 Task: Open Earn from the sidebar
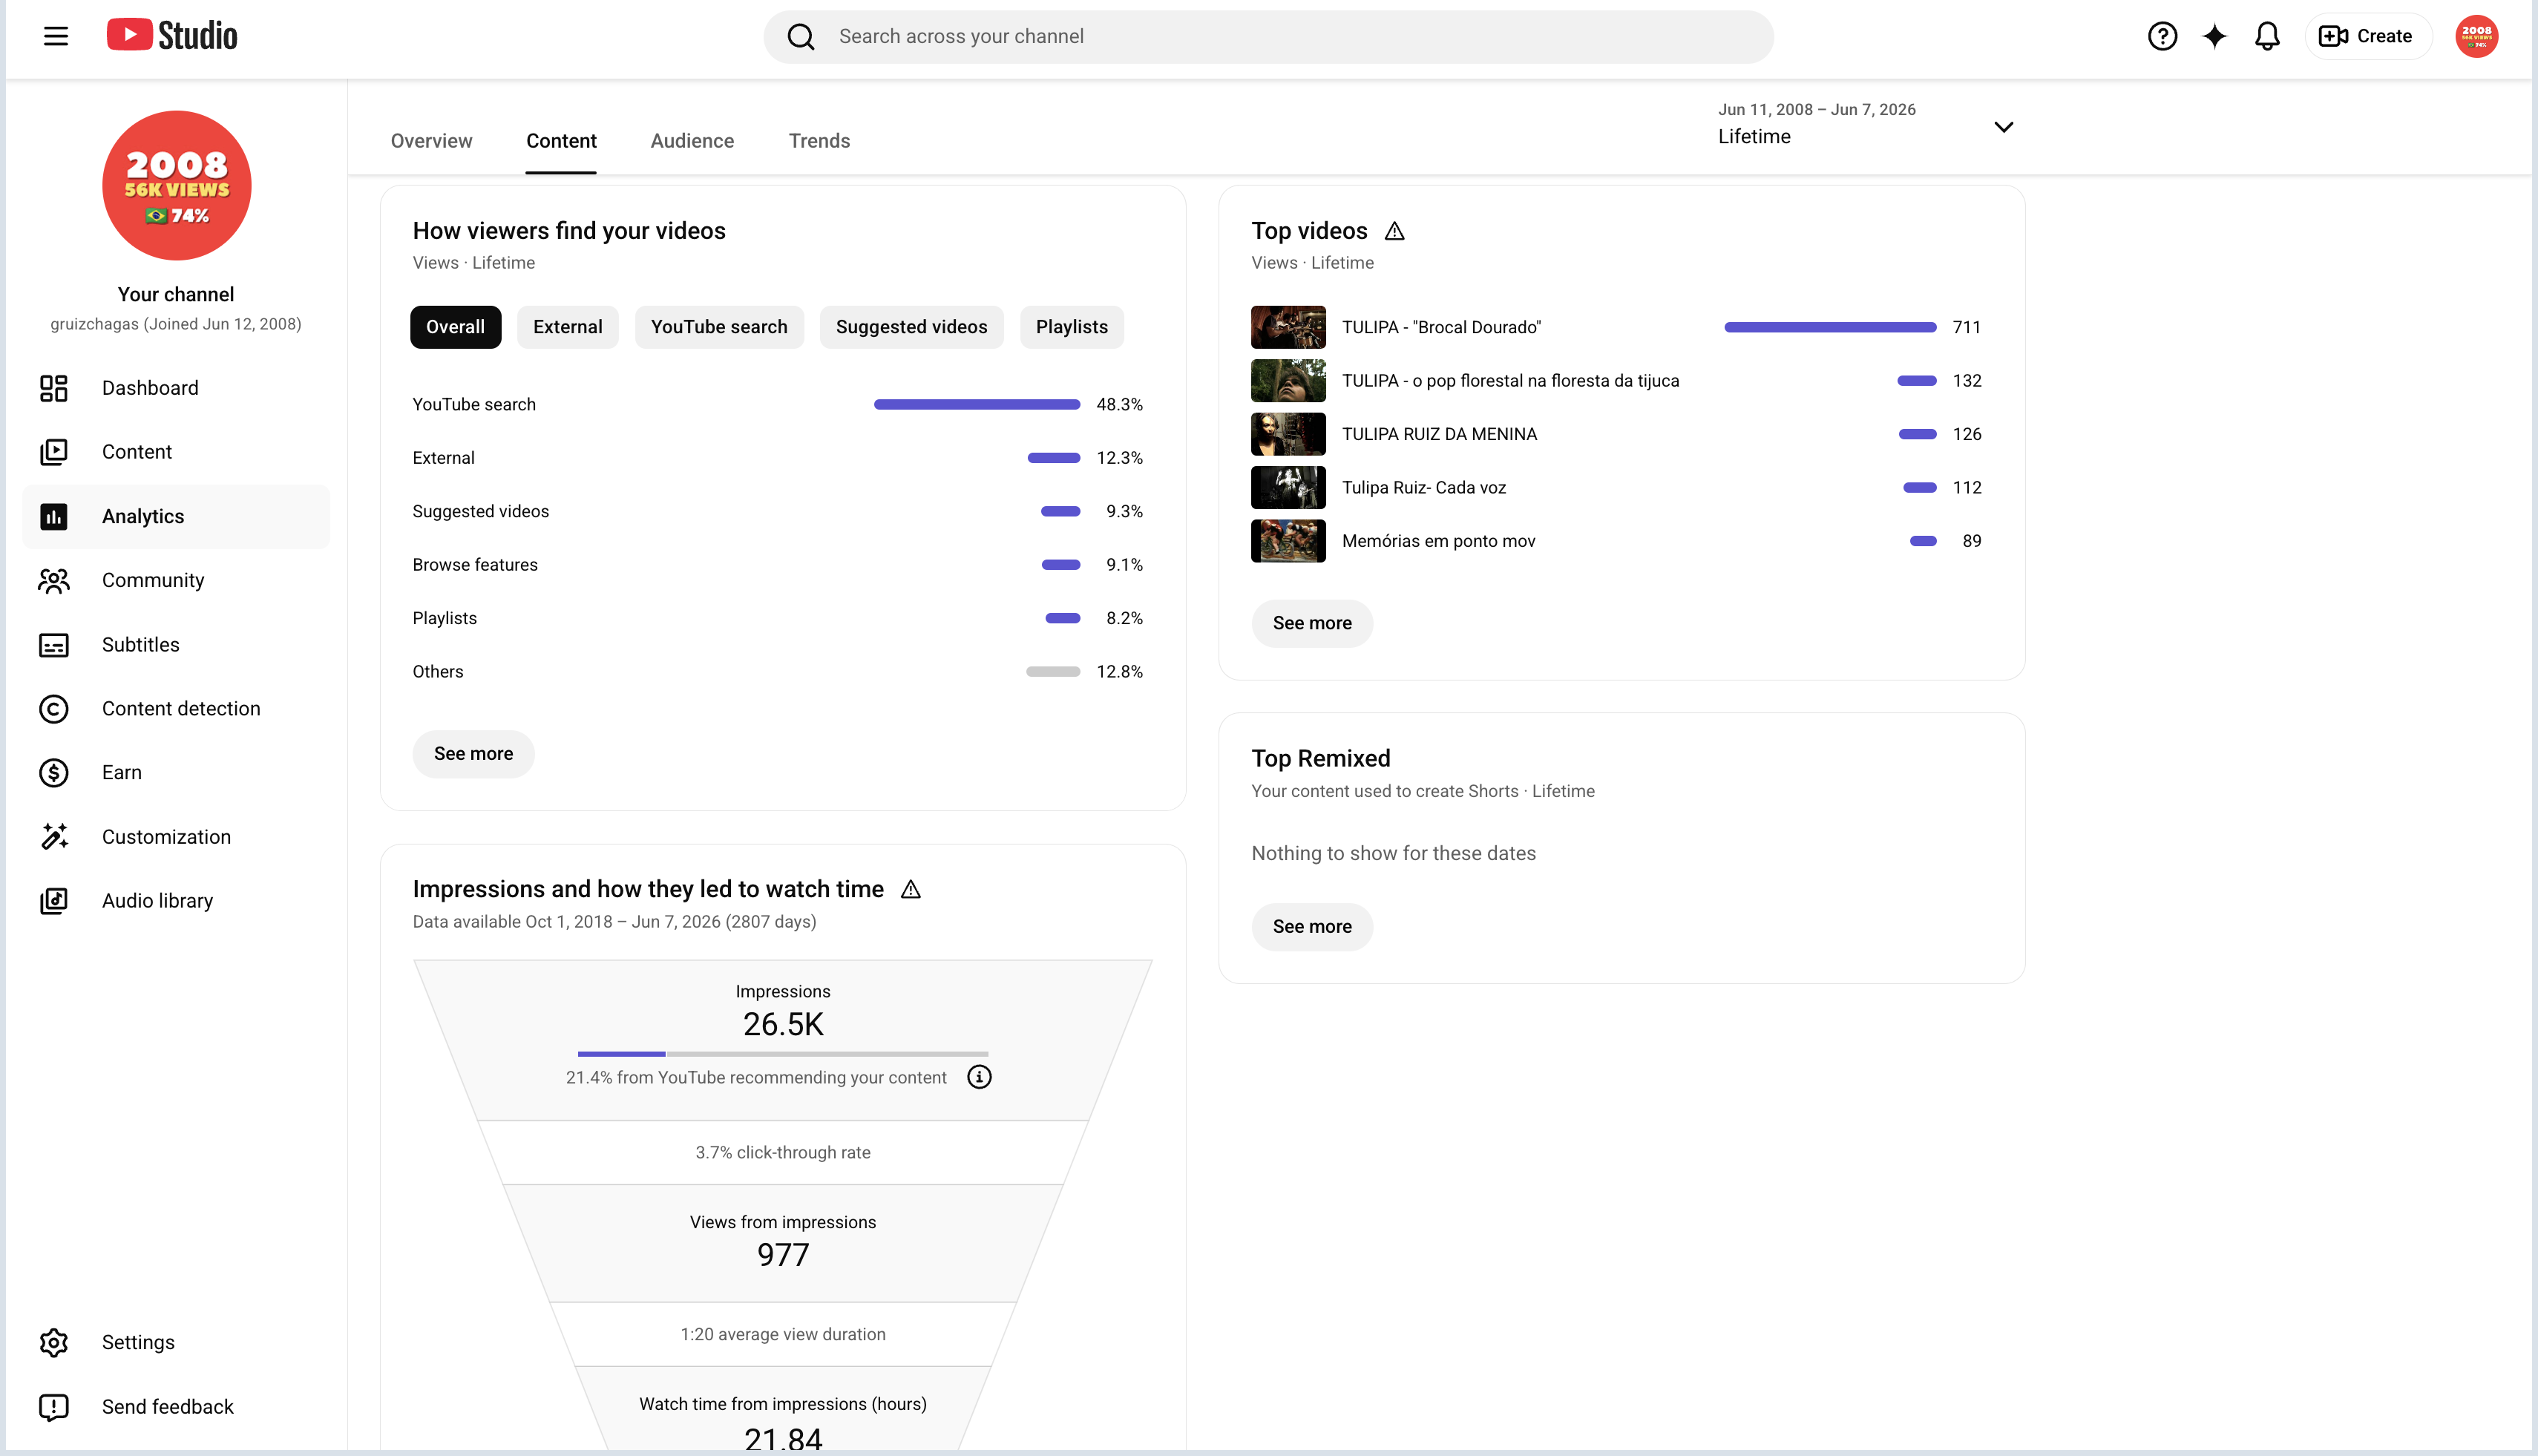click(x=176, y=773)
